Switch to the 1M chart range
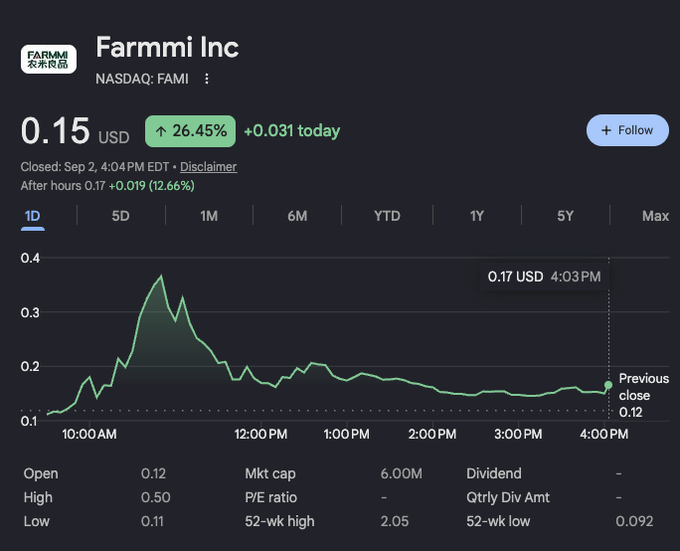 tap(209, 216)
